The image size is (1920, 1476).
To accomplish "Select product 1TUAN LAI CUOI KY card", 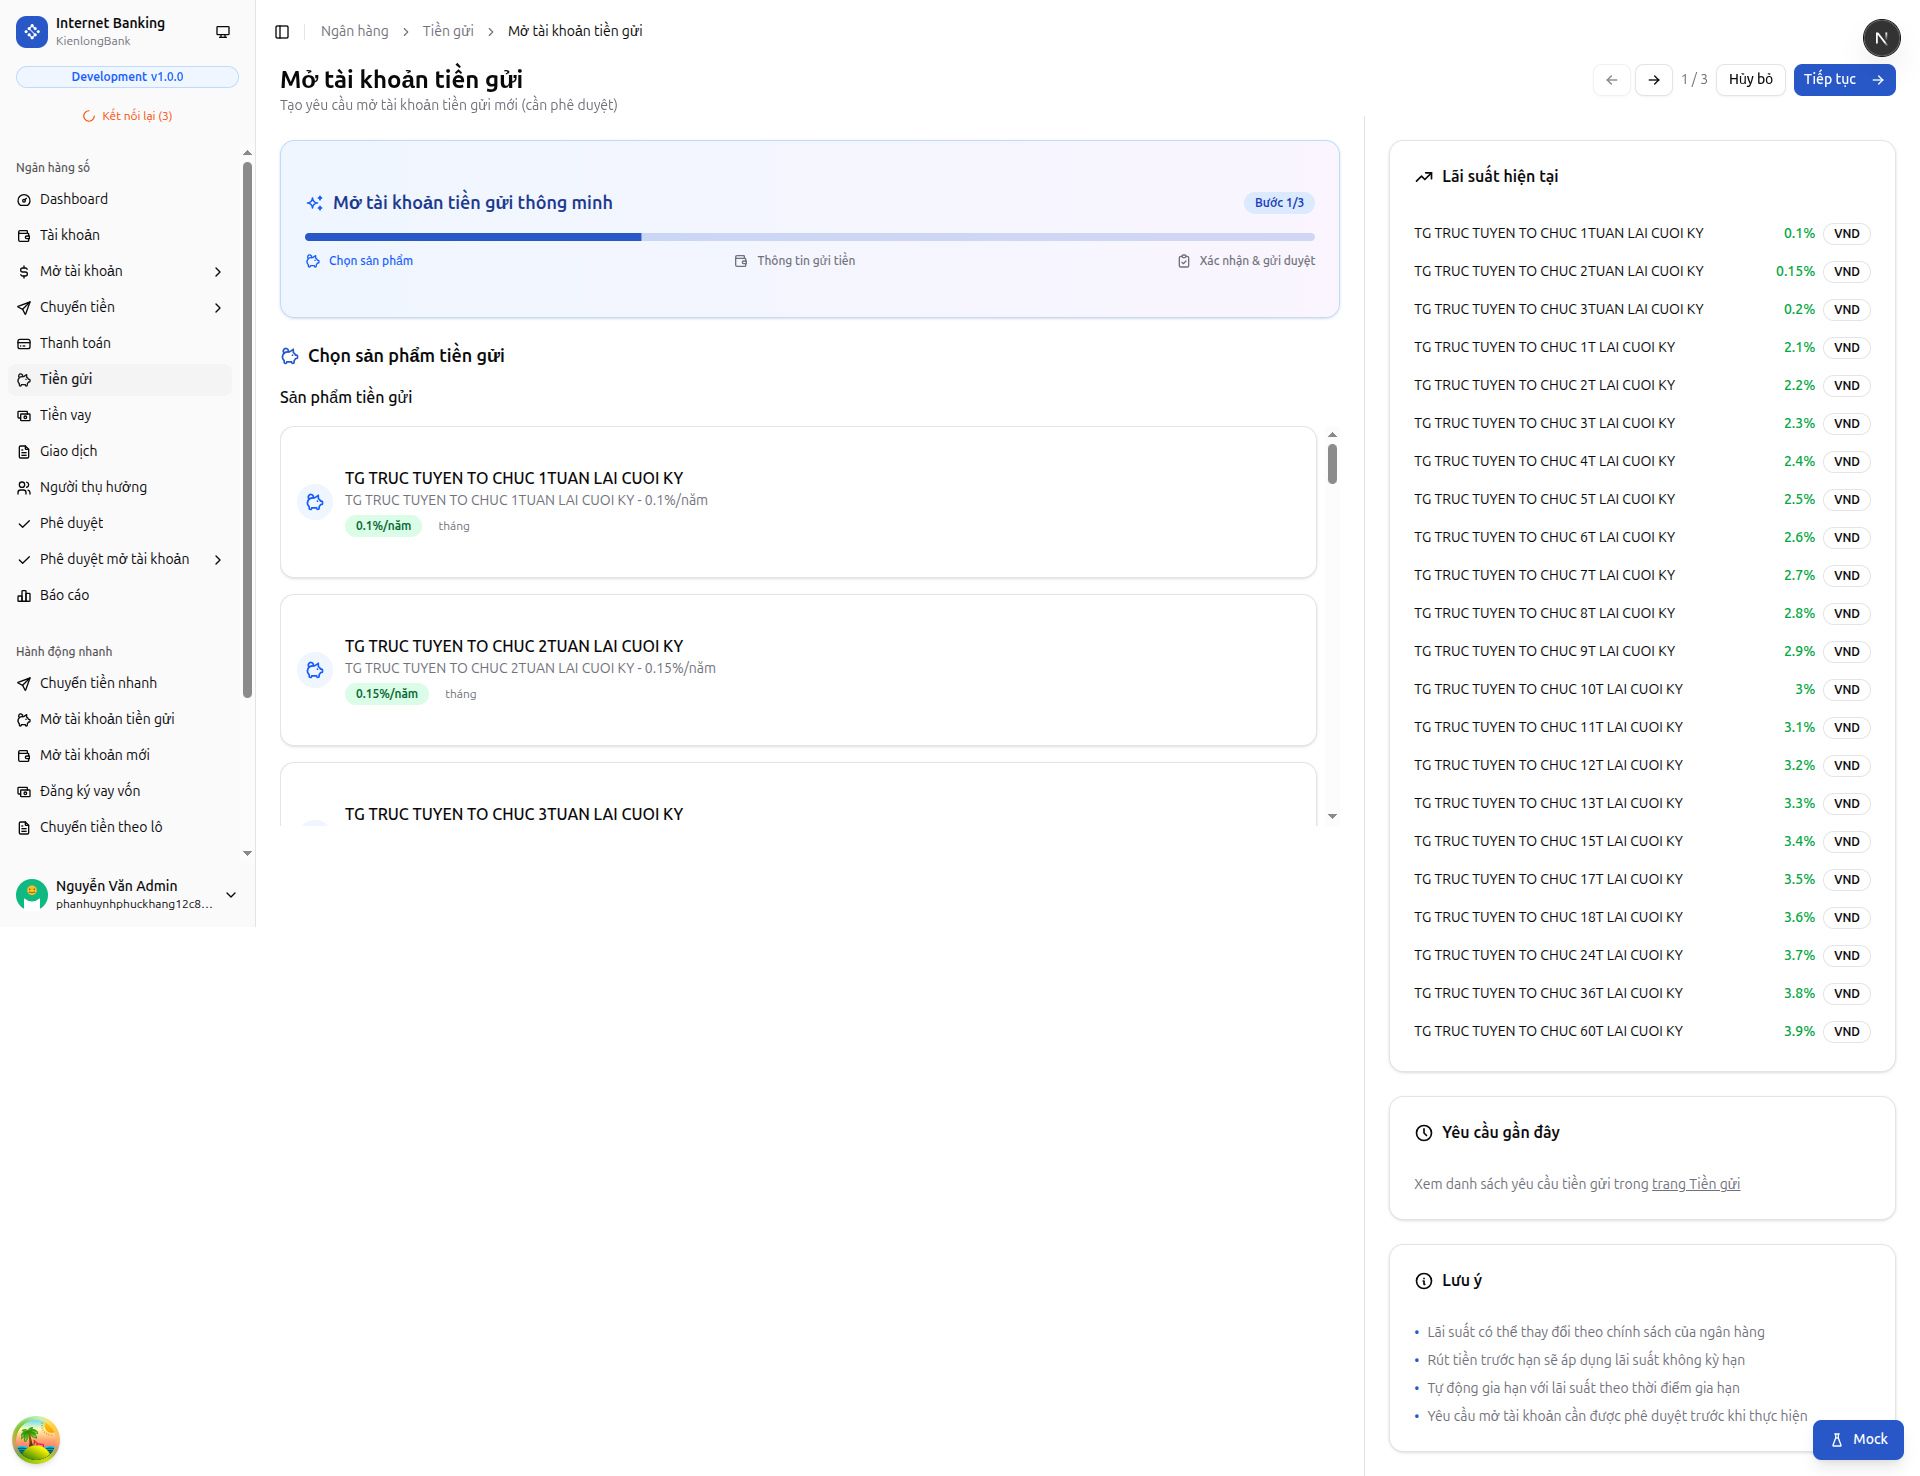I will 798,502.
